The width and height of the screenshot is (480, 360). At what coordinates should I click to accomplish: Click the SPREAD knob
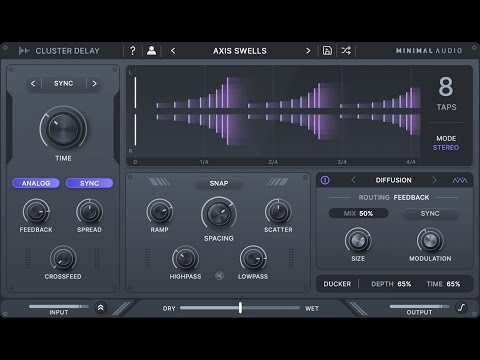[89, 212]
